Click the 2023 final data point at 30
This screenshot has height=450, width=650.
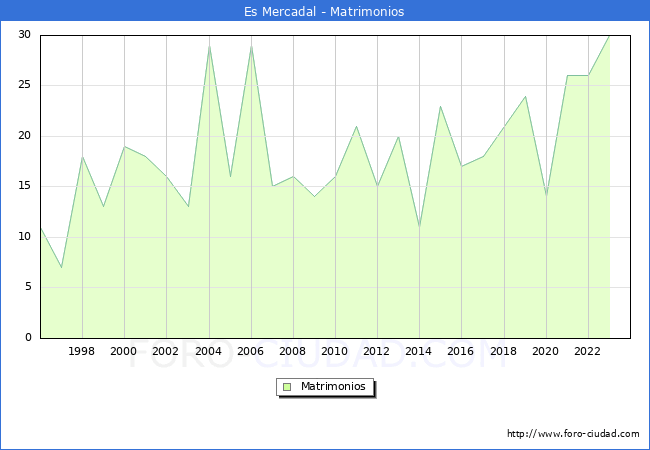click(x=609, y=36)
